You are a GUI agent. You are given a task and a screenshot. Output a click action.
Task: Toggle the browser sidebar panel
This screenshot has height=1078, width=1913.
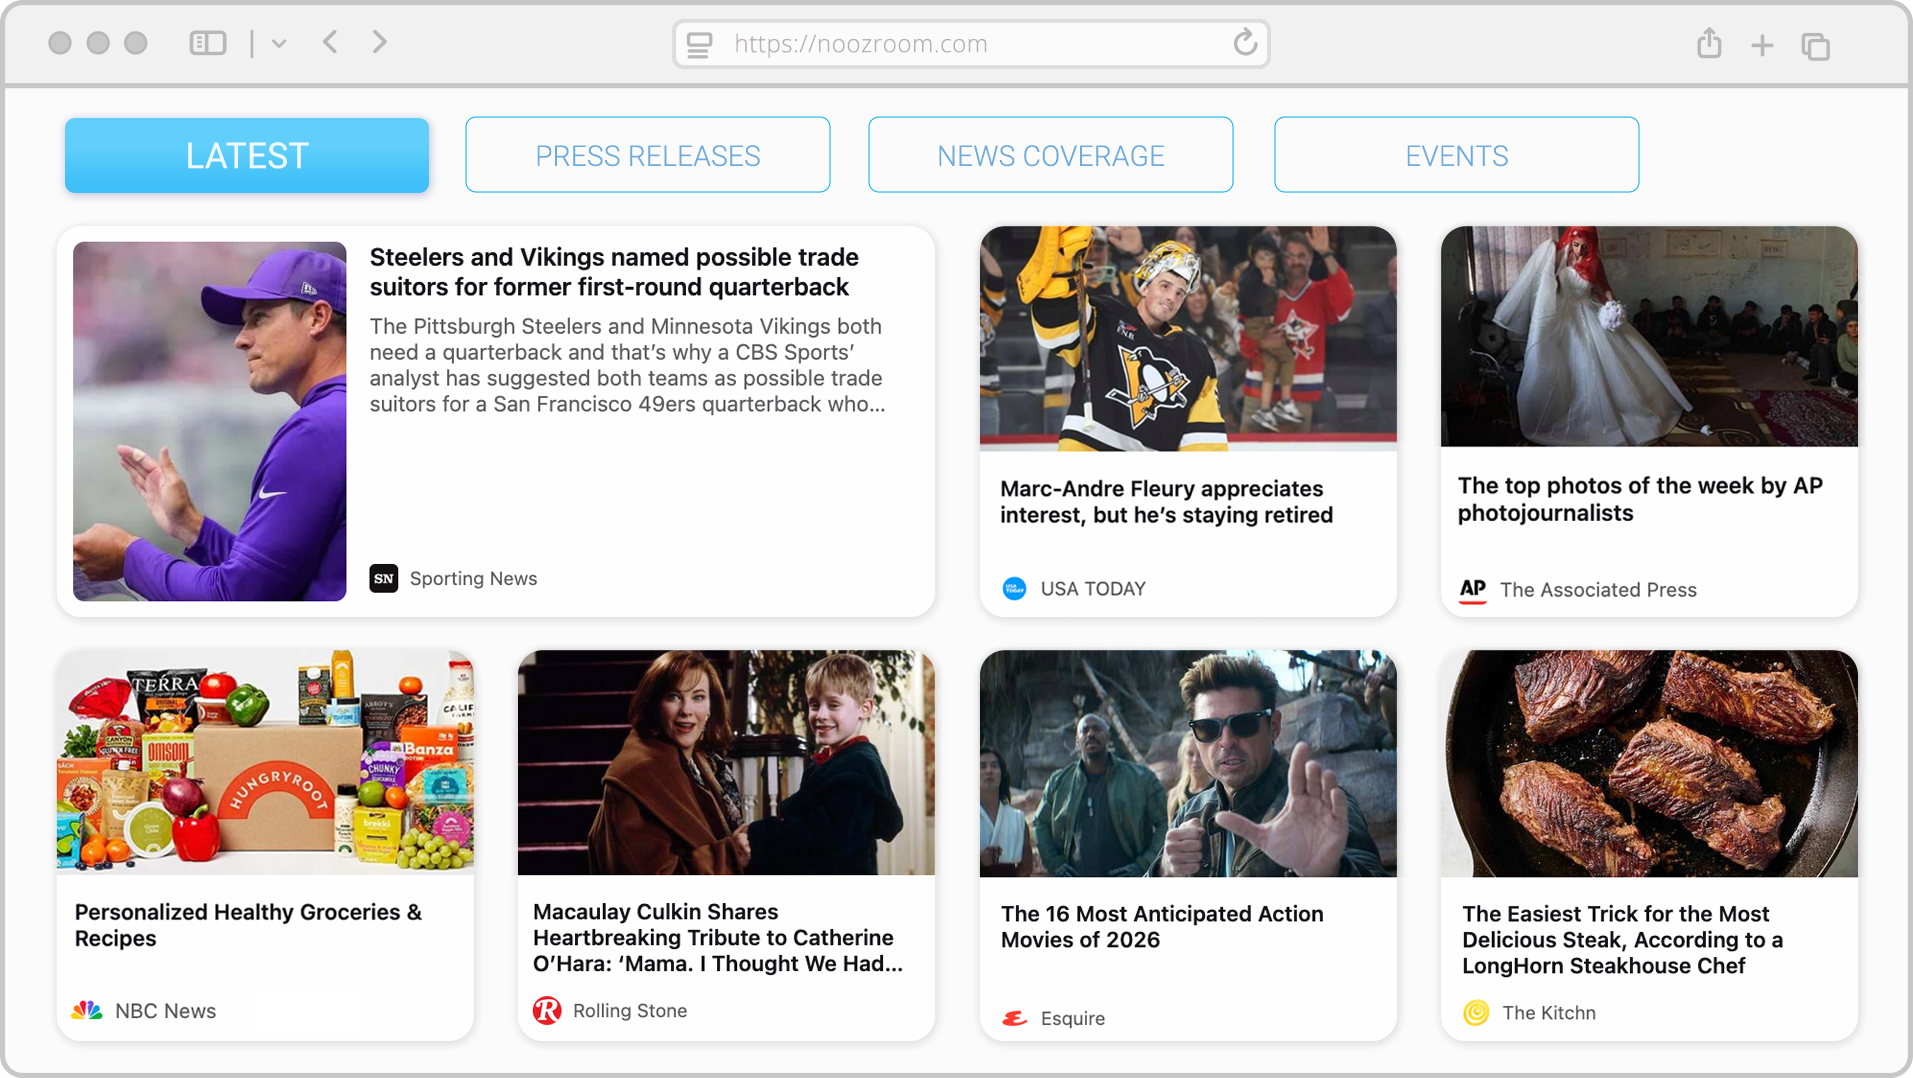click(208, 43)
